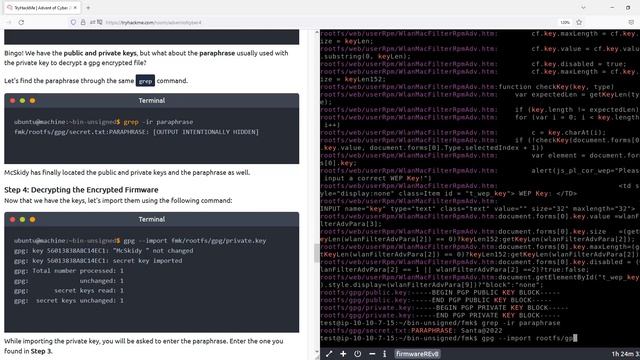640x360 pixels.
Task: Open the list all tabs dropdown
Action: tap(583, 8)
